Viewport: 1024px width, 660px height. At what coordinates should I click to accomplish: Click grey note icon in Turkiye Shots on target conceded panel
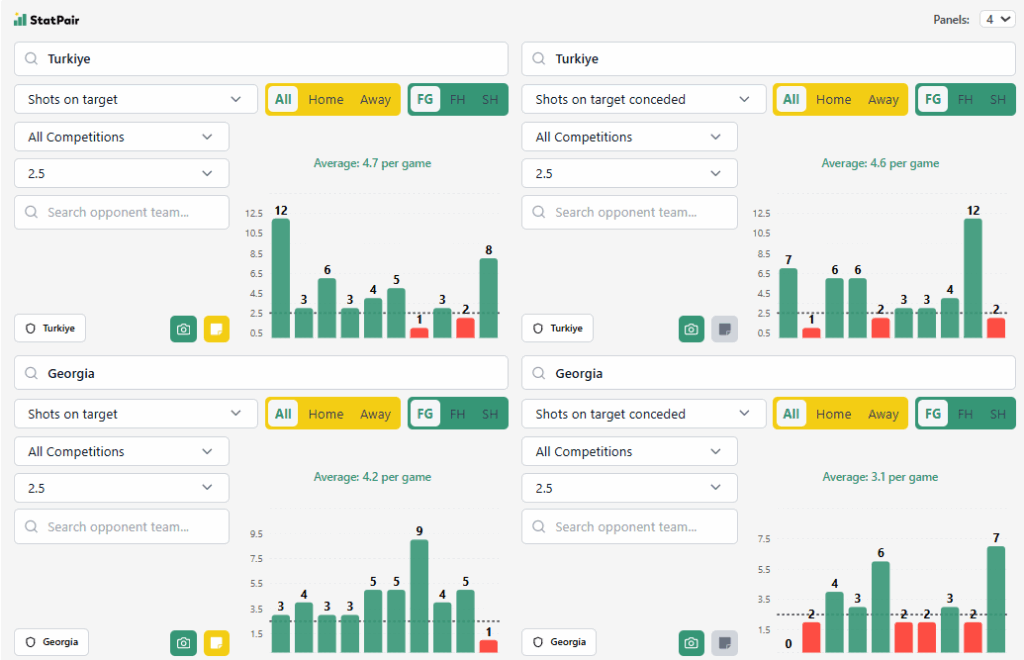(x=724, y=329)
